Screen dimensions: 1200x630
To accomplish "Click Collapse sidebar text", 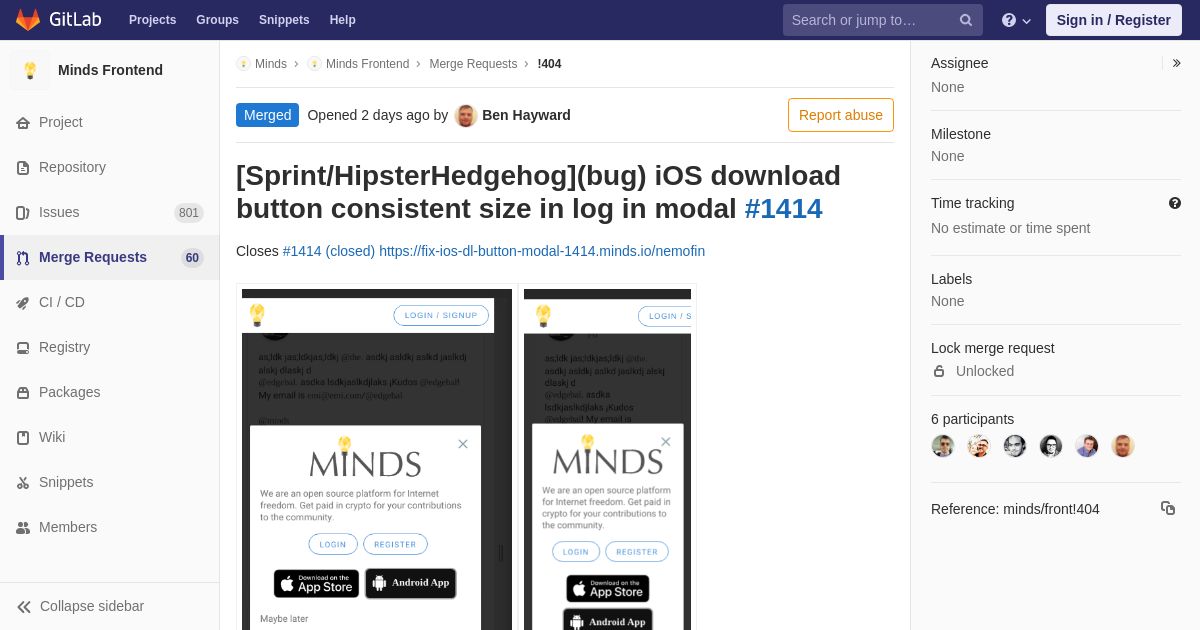I will click(92, 606).
